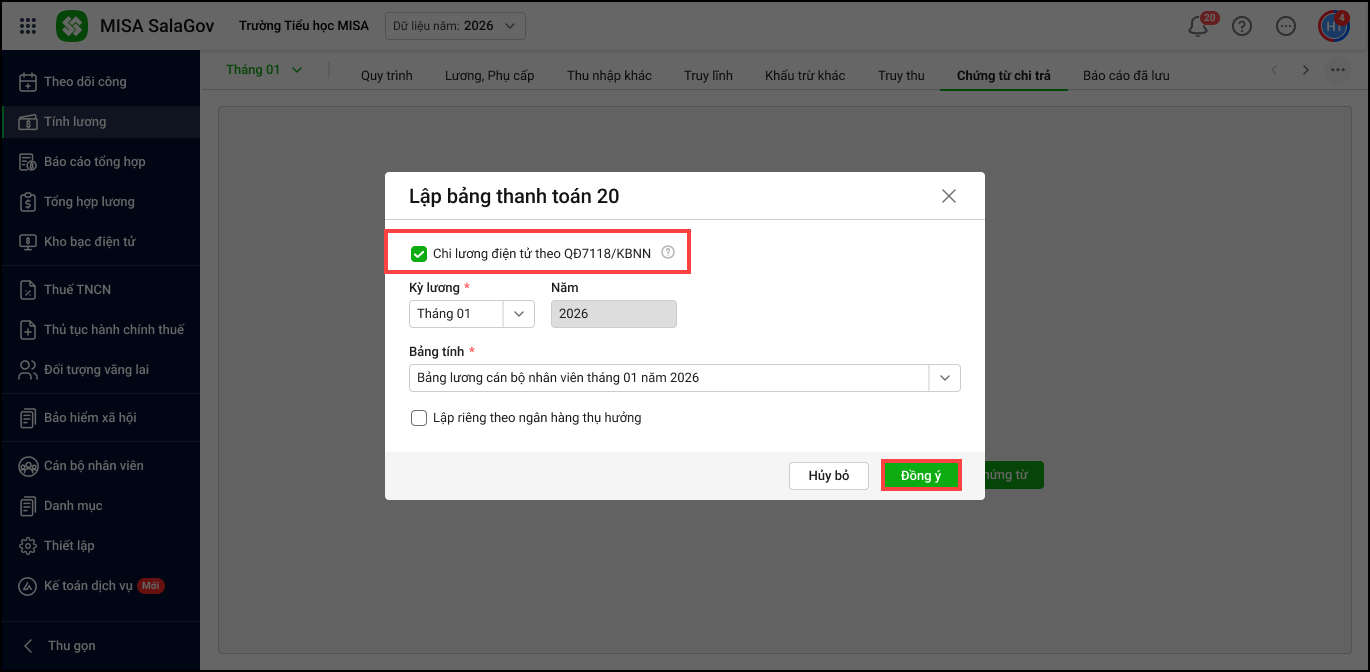Open the chat messages bubble icon
The width and height of the screenshot is (1370, 672).
click(x=1286, y=27)
